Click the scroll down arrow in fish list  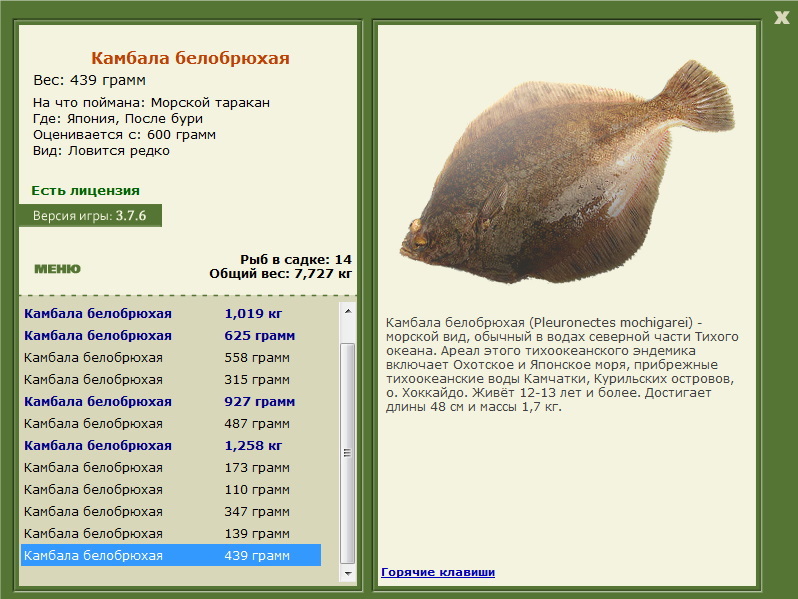[x=348, y=574]
